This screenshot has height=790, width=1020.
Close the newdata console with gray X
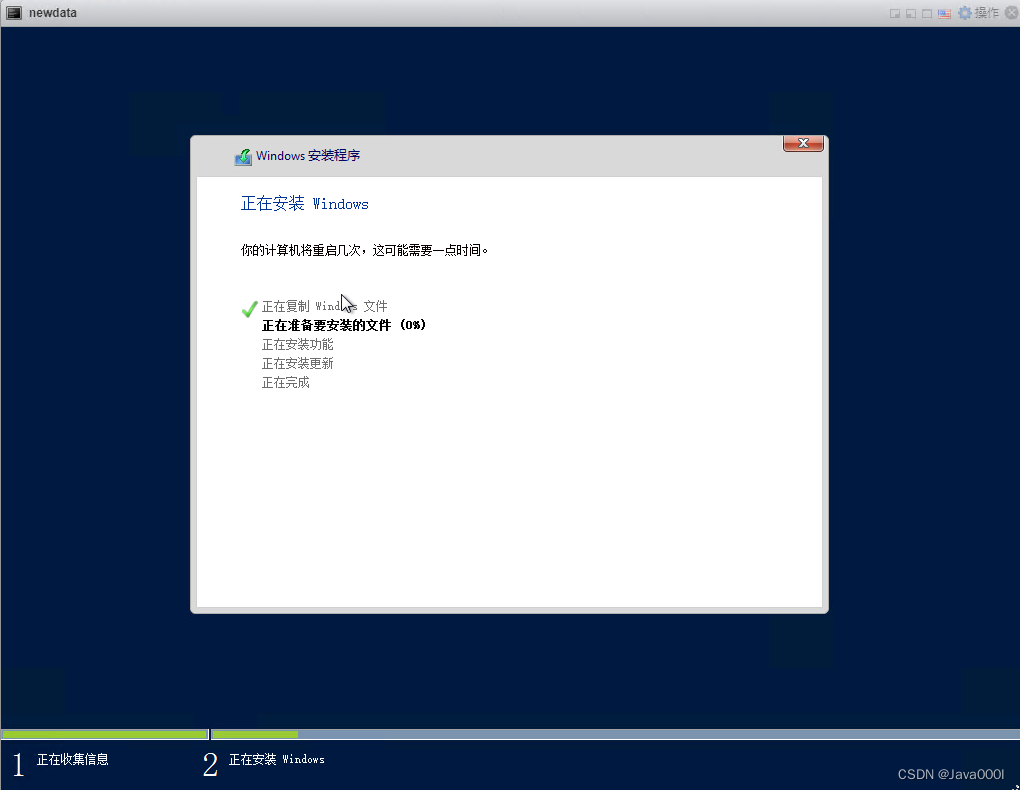pos(1012,12)
